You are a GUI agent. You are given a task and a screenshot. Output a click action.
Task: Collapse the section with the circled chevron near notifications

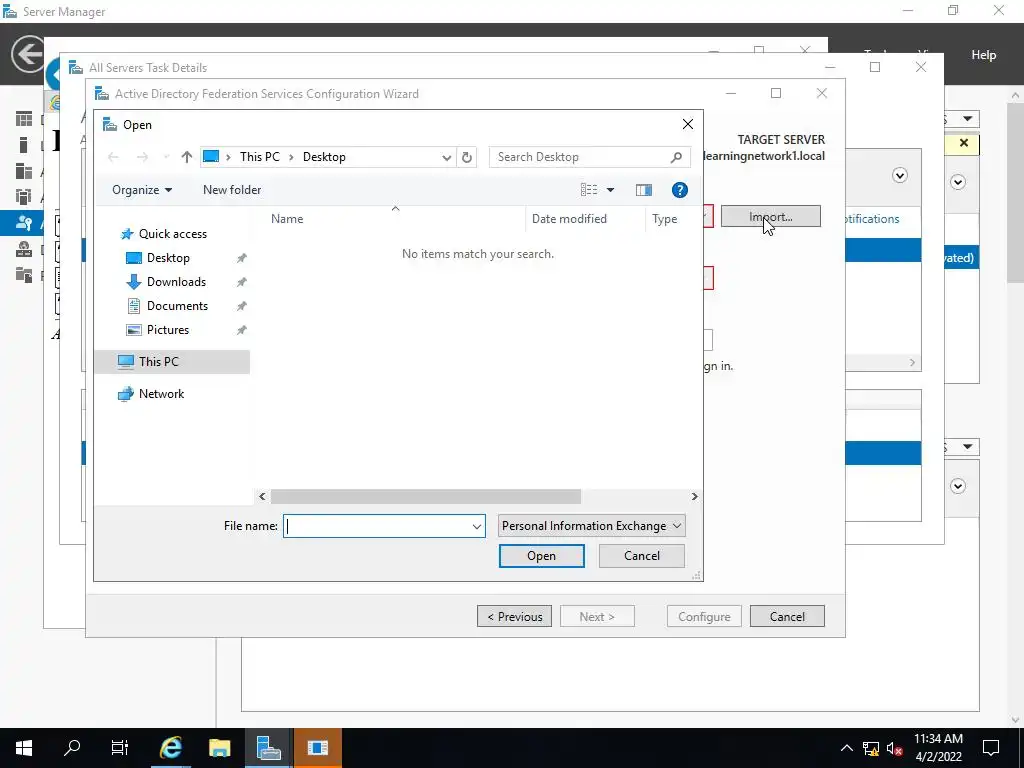[899, 175]
